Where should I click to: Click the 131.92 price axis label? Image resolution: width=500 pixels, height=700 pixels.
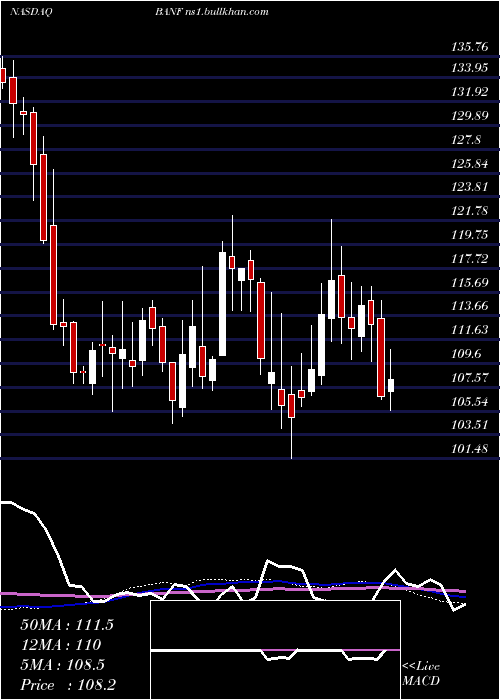pos(469,92)
